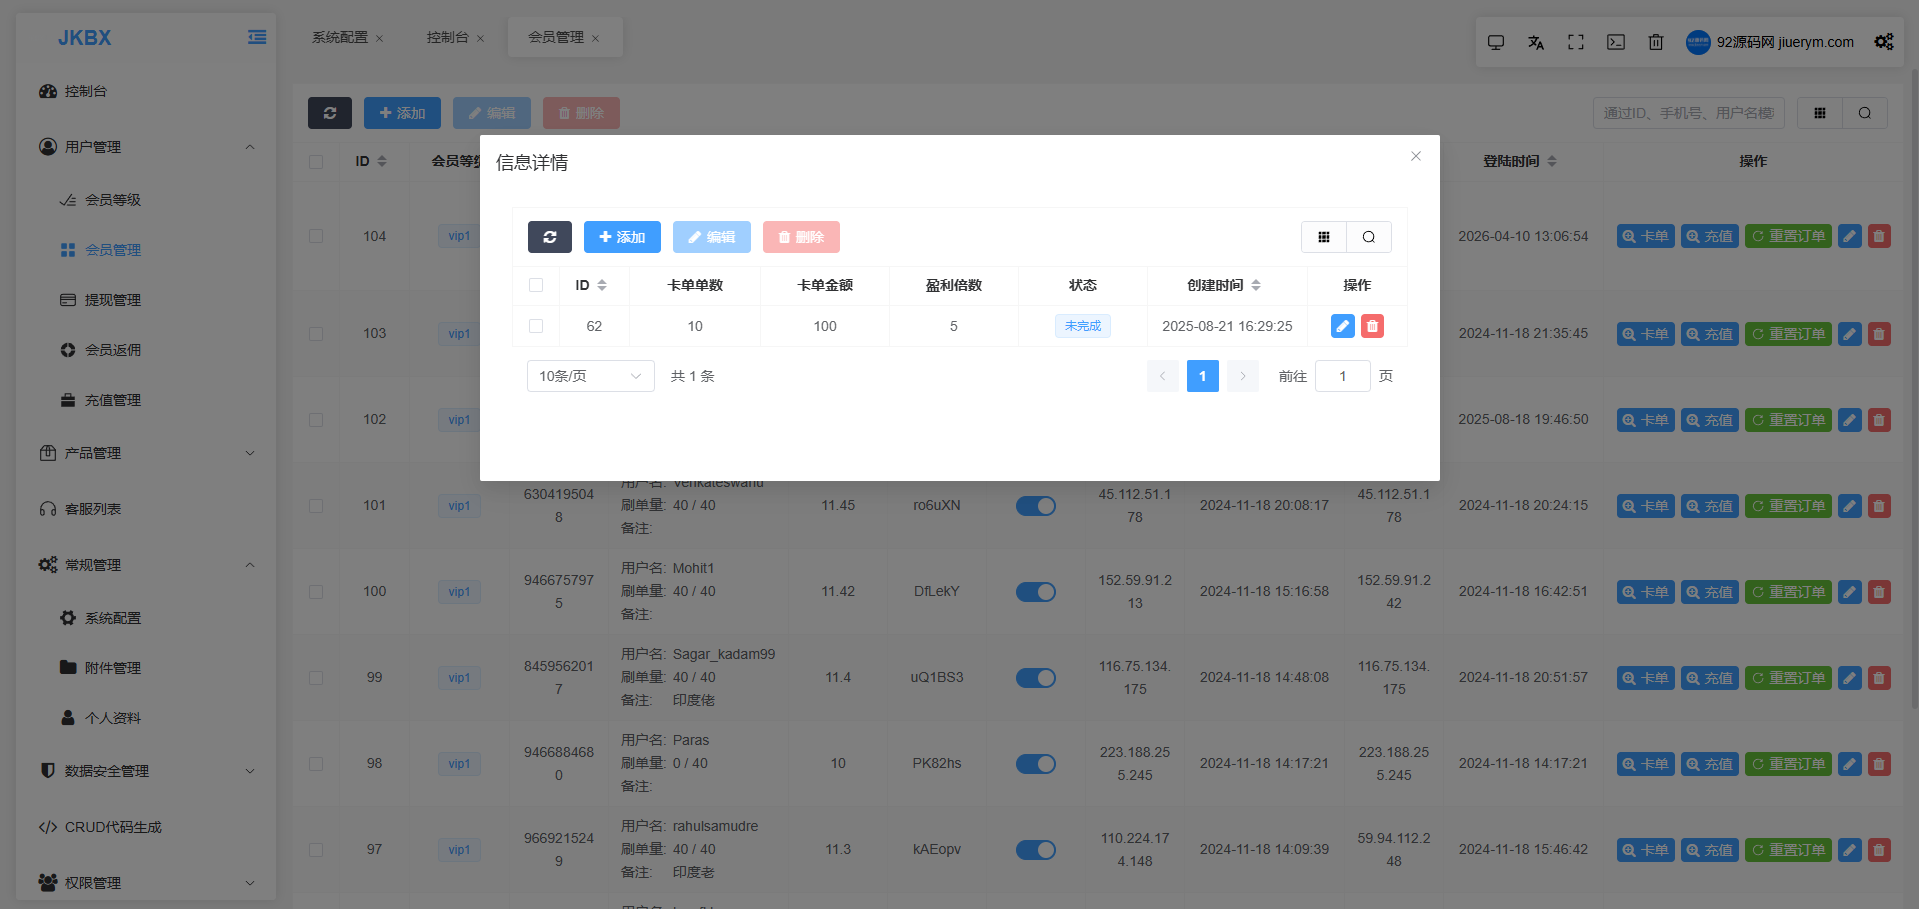Select page 1 in dialog pagination
1919x909 pixels.
click(x=1203, y=376)
